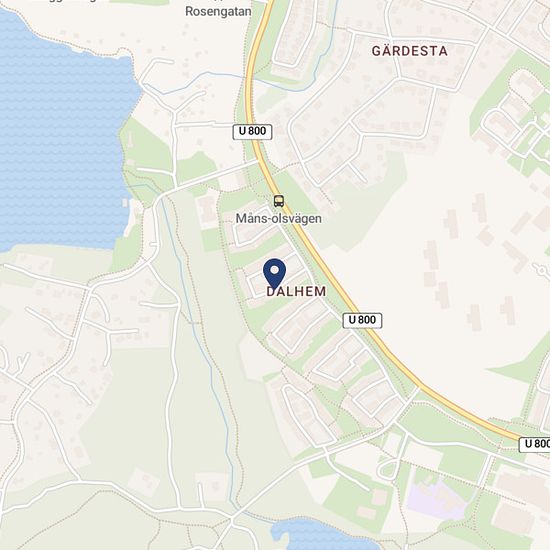Click the Rosengatan label
550x550 pixels.
[218, 12]
